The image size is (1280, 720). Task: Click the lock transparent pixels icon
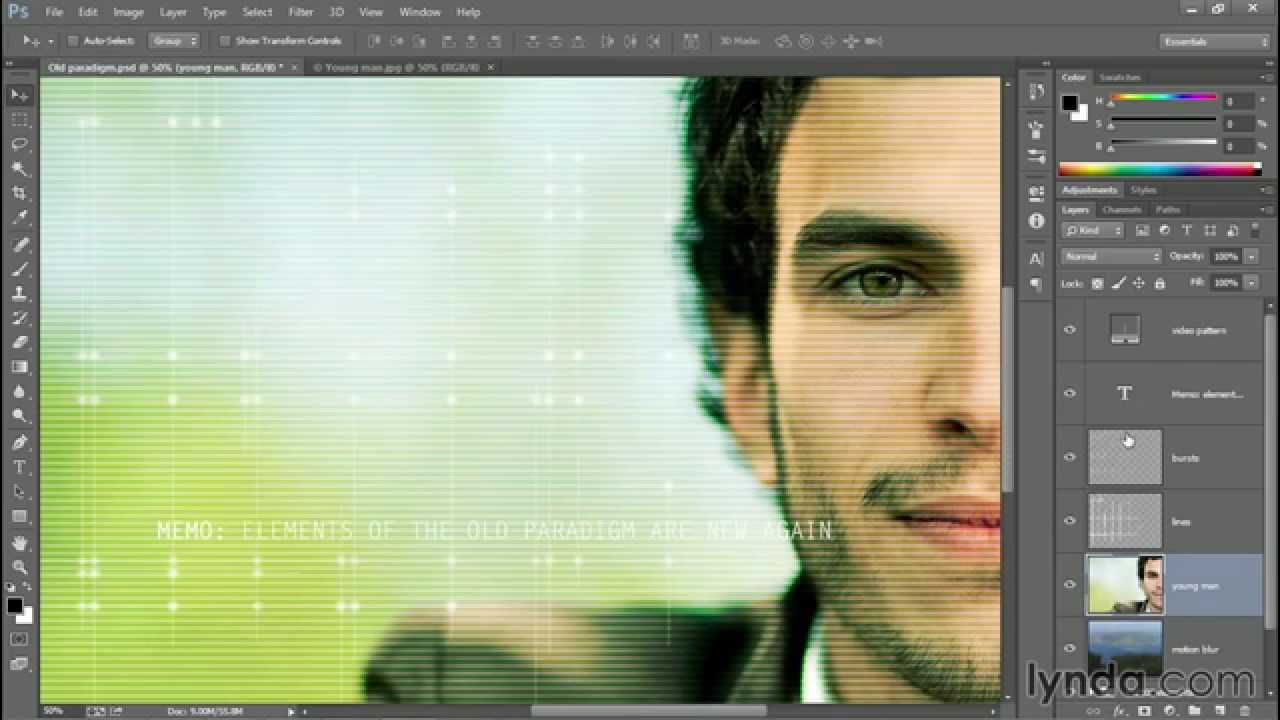point(1097,284)
